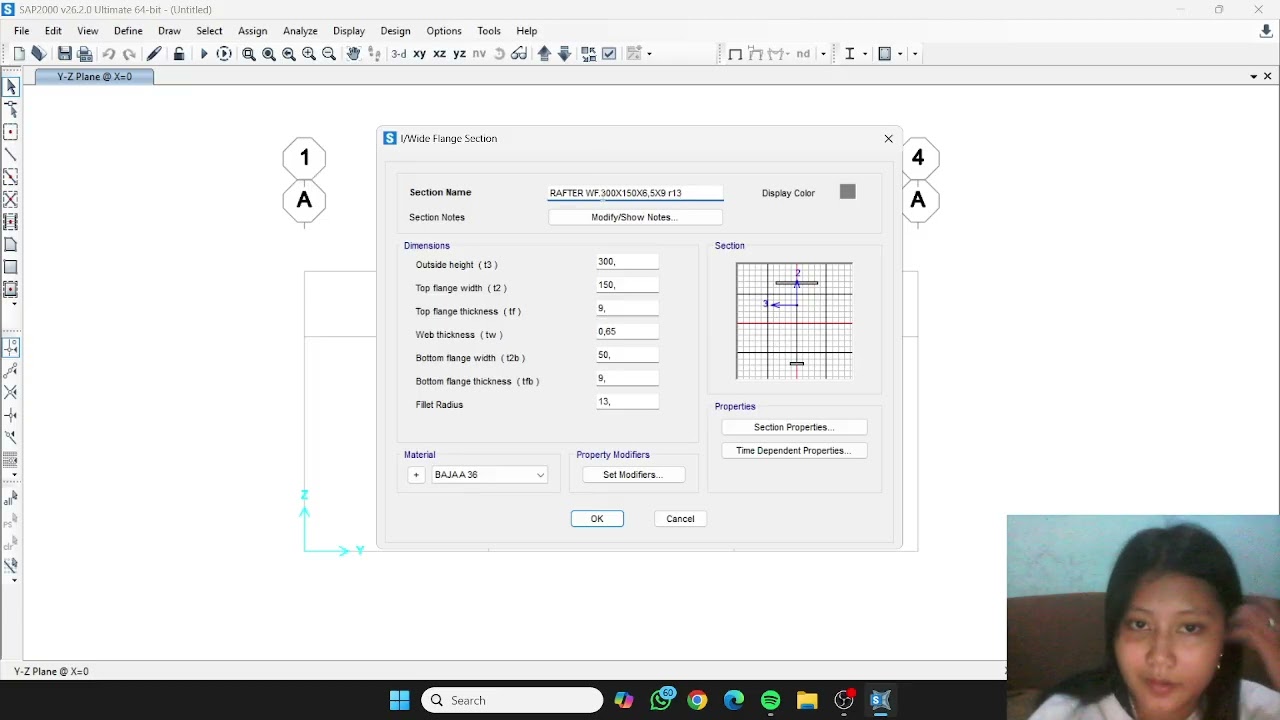The image size is (1280, 720).
Task: Open the Design menu
Action: [395, 31]
